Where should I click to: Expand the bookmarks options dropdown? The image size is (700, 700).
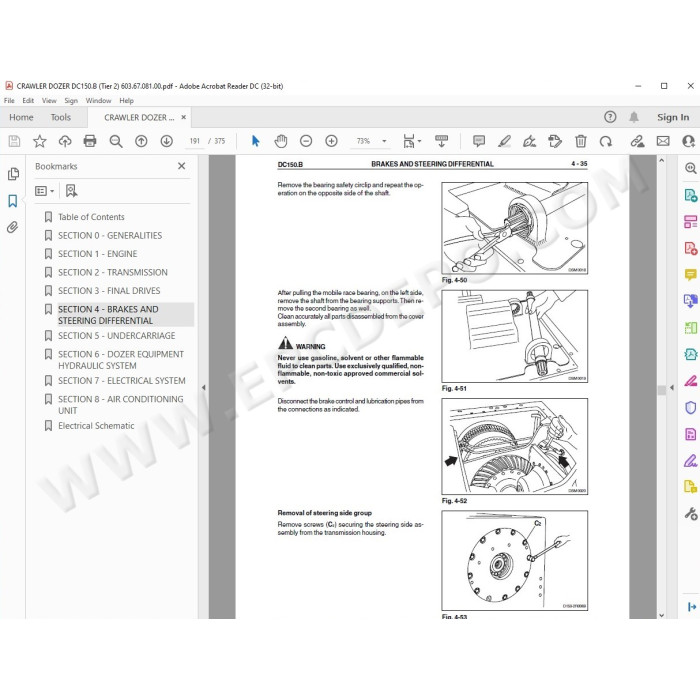(45, 191)
